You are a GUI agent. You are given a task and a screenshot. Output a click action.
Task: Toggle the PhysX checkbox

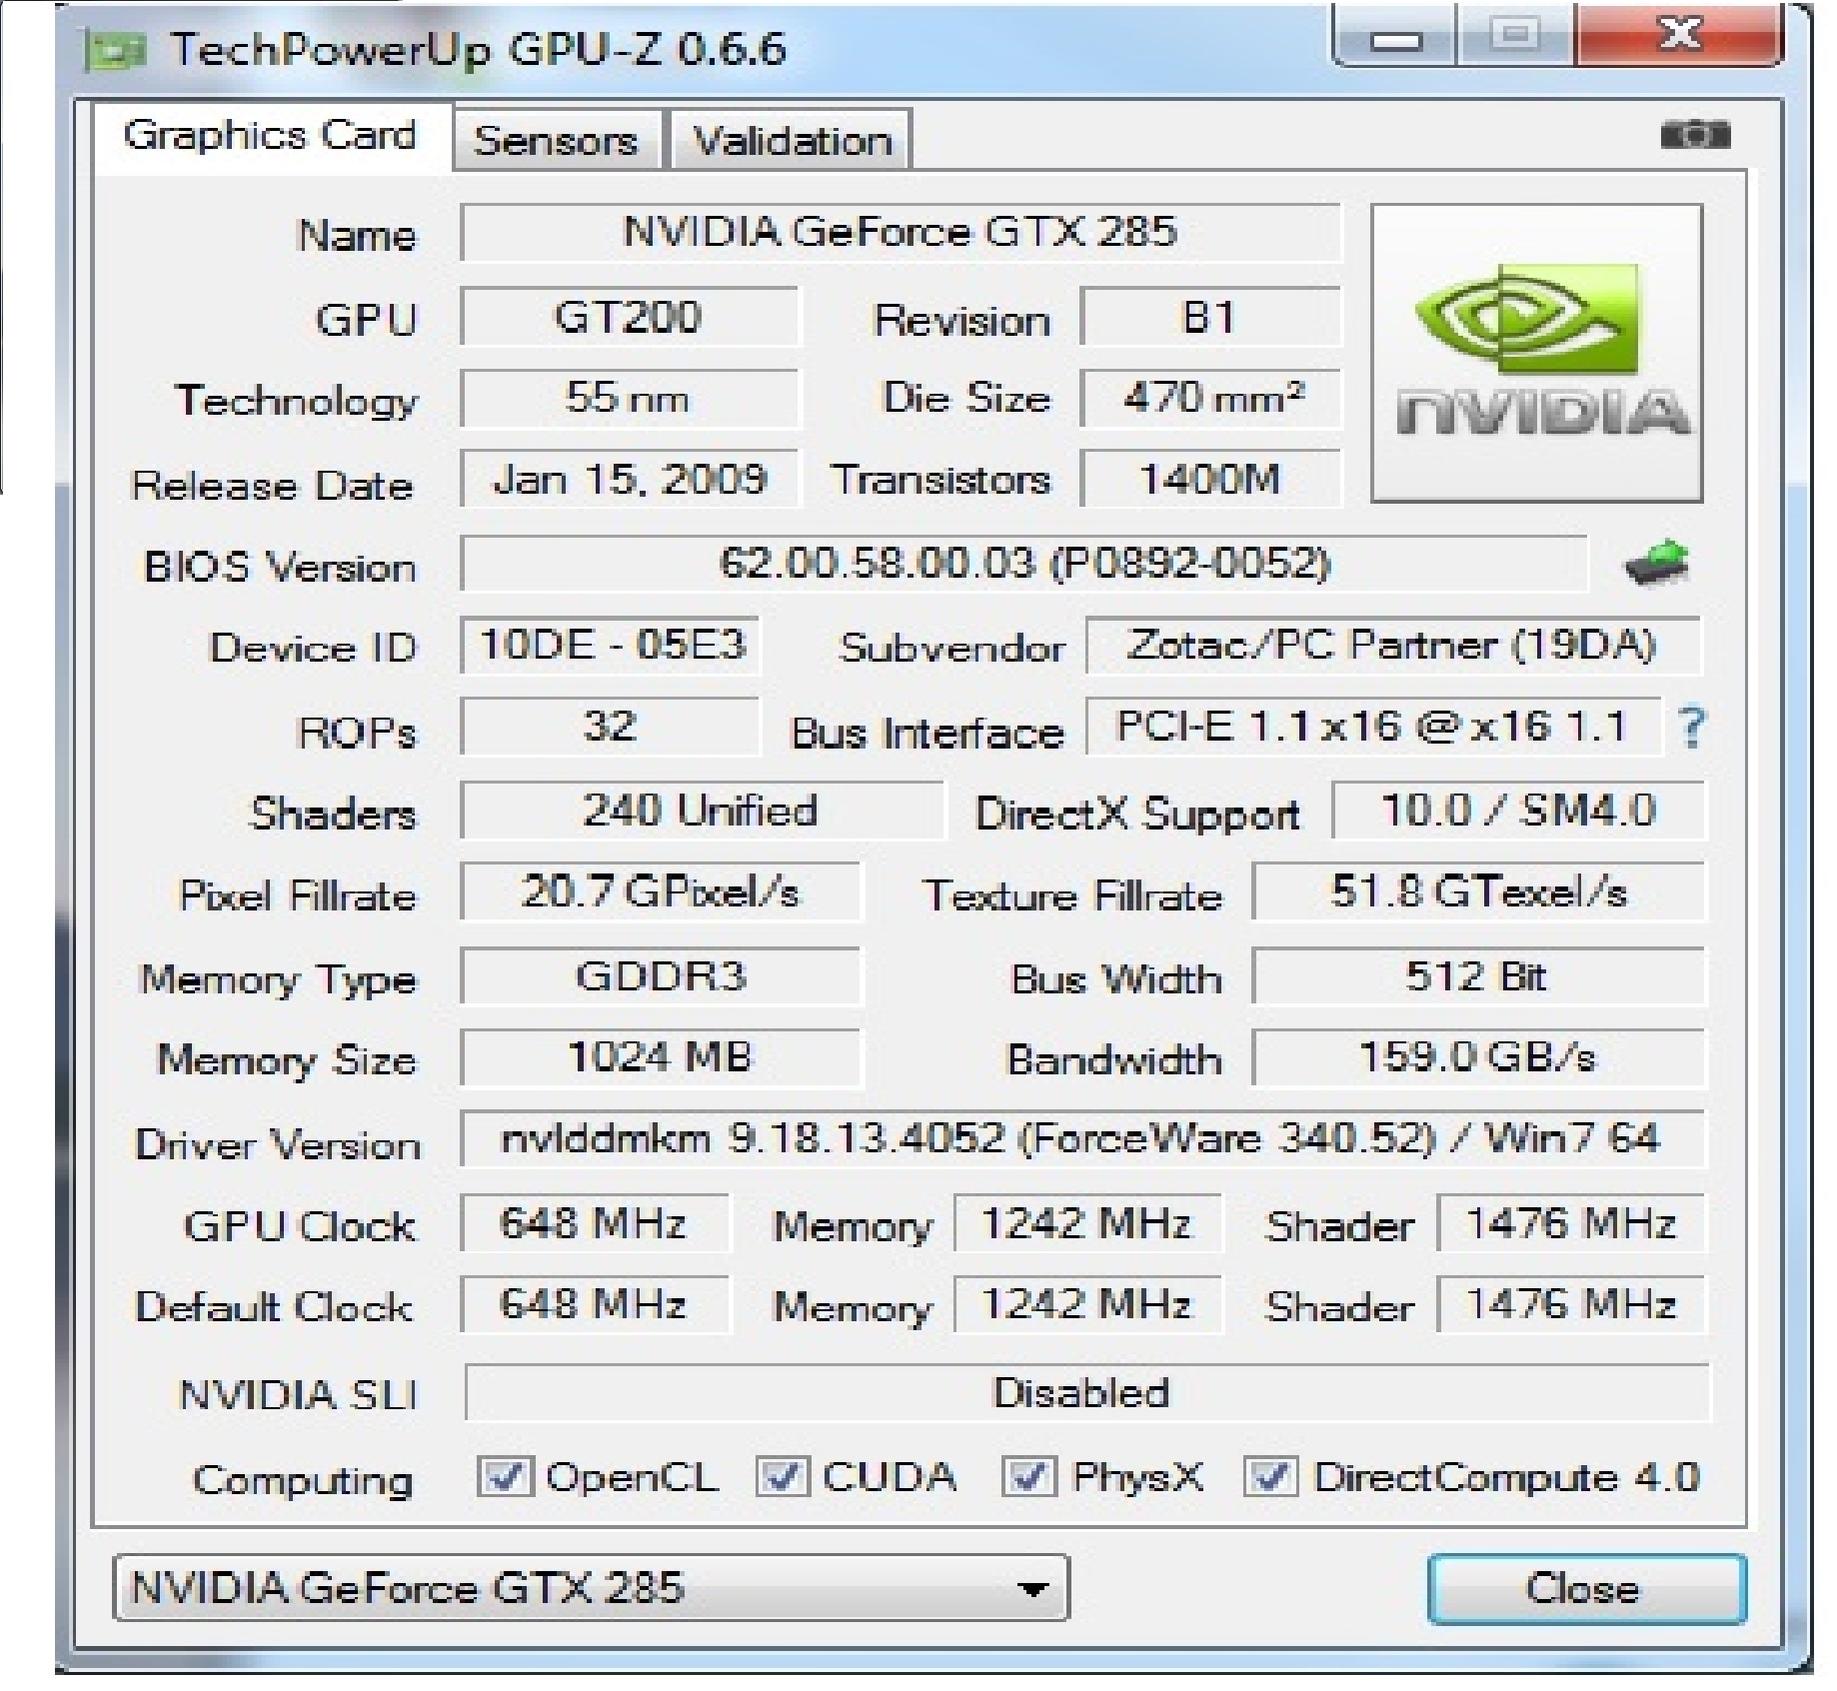coord(1029,1476)
